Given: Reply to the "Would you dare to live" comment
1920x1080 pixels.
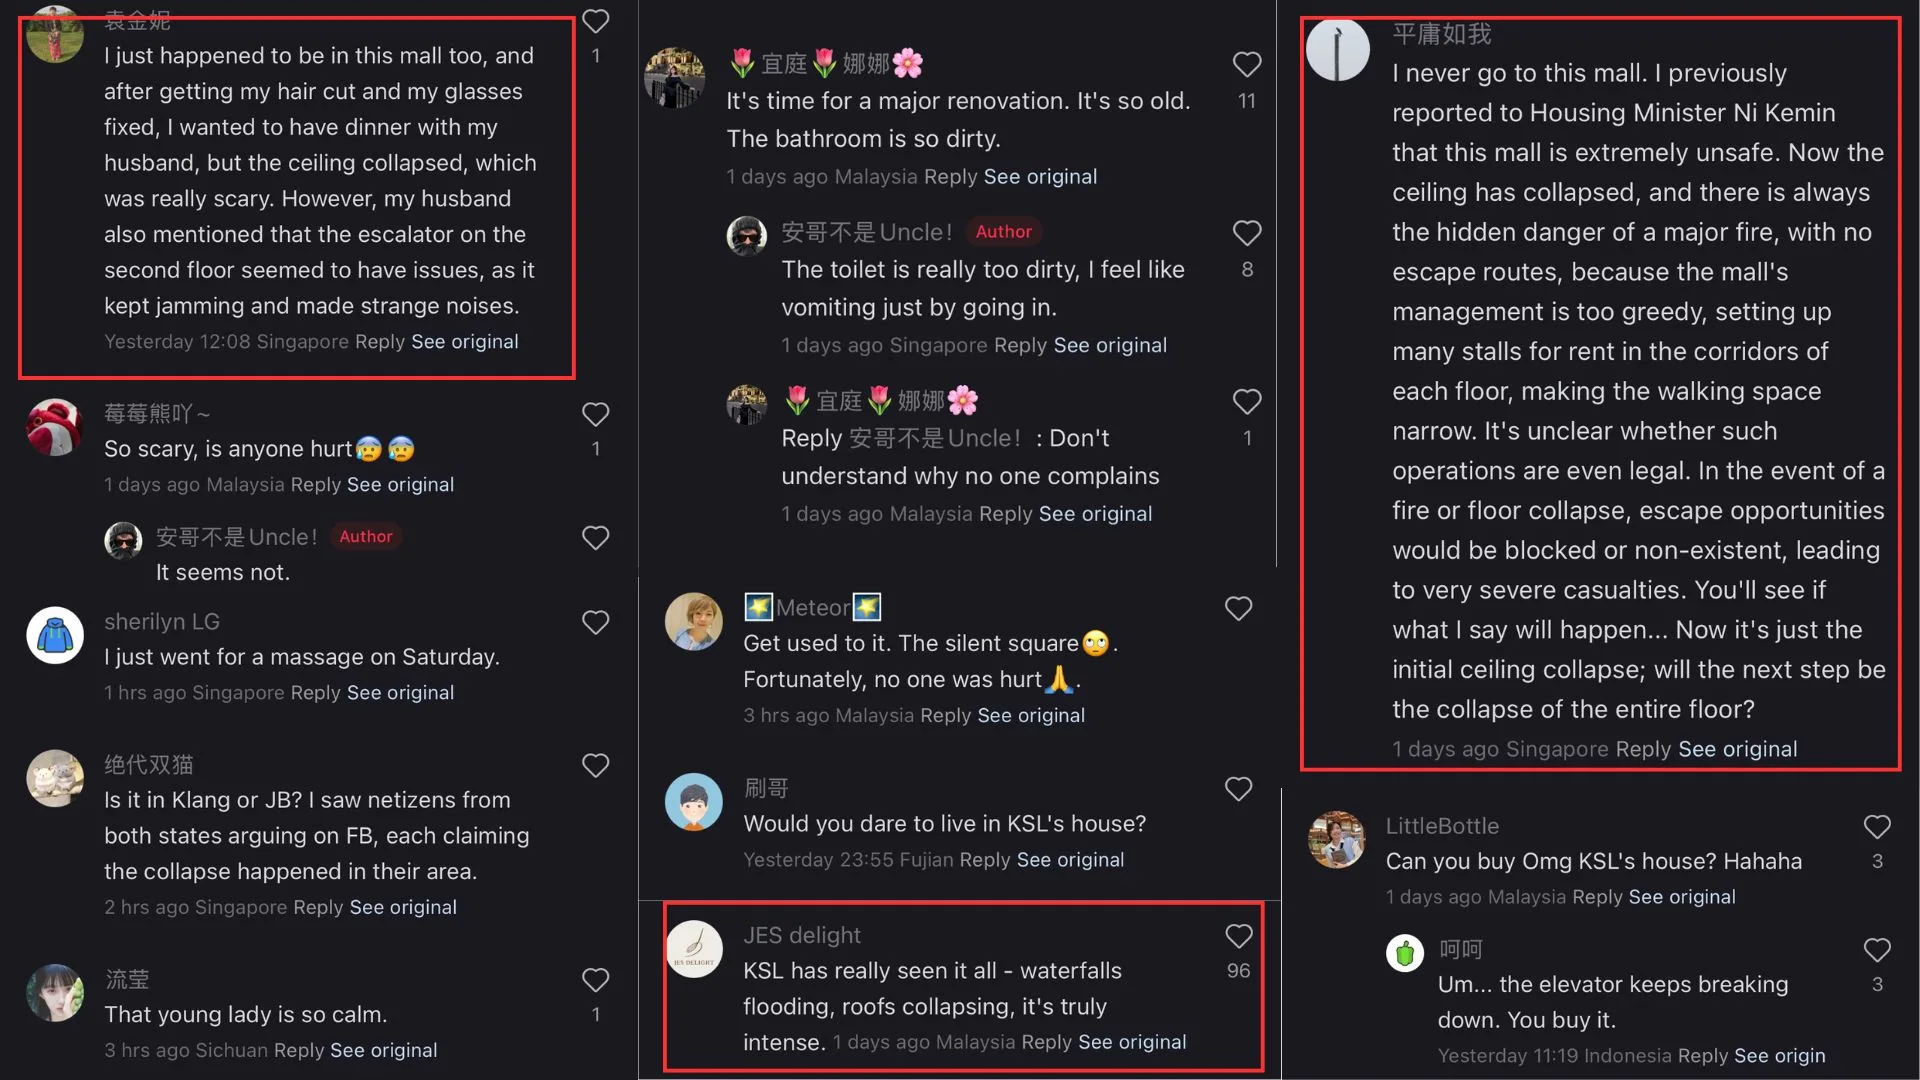Looking at the screenshot, I should tap(984, 859).
